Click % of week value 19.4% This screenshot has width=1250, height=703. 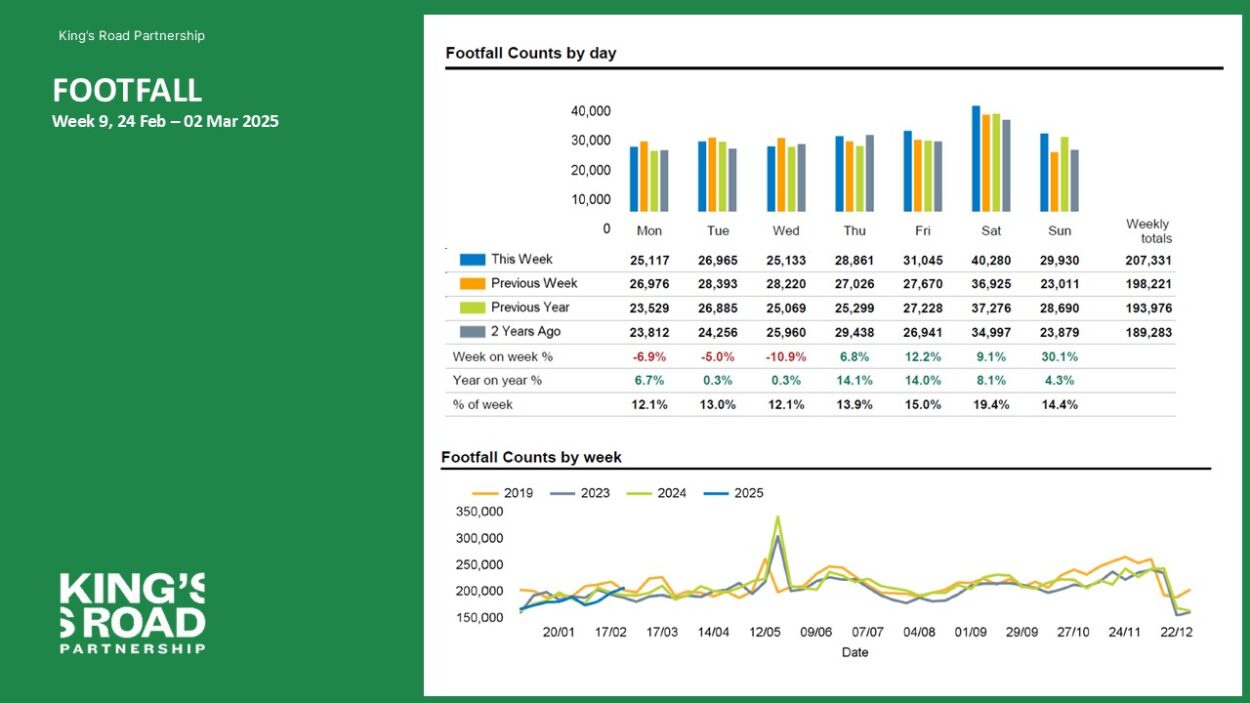tap(990, 405)
